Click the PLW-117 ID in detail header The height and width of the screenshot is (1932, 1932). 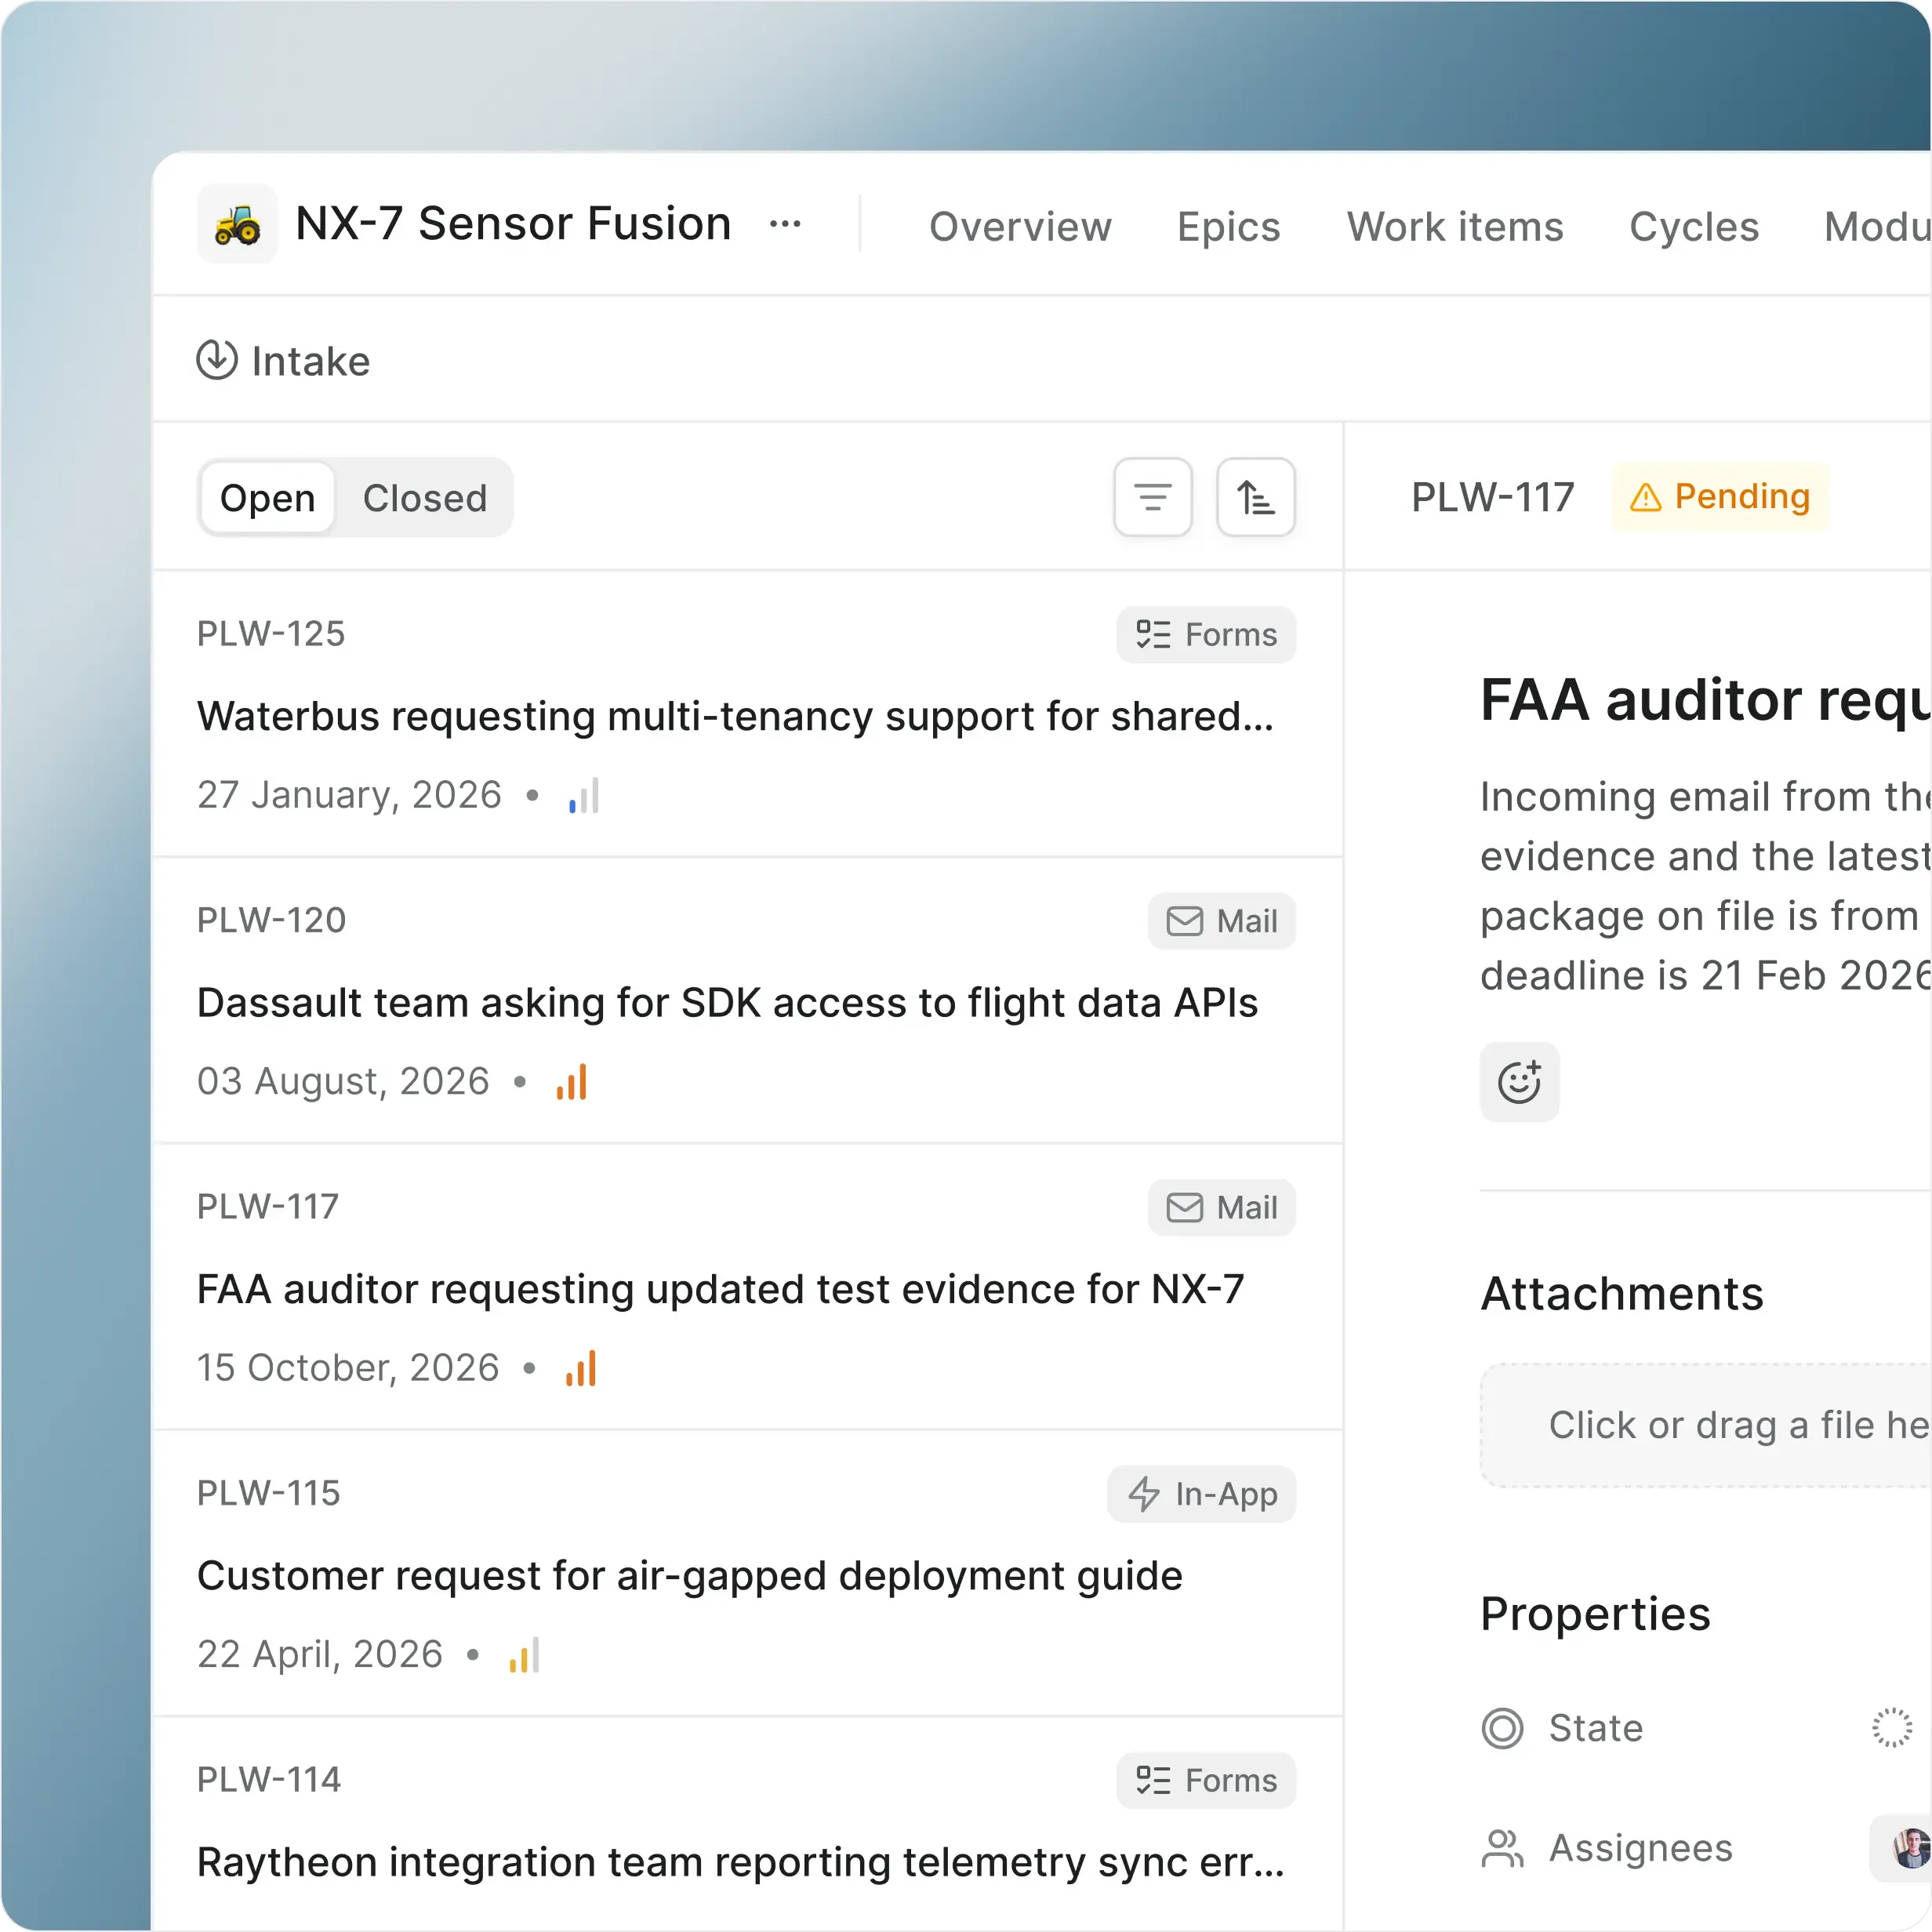[x=1492, y=497]
